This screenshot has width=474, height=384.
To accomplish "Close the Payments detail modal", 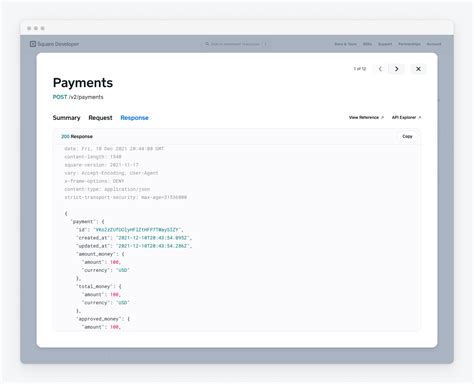I will point(418,69).
